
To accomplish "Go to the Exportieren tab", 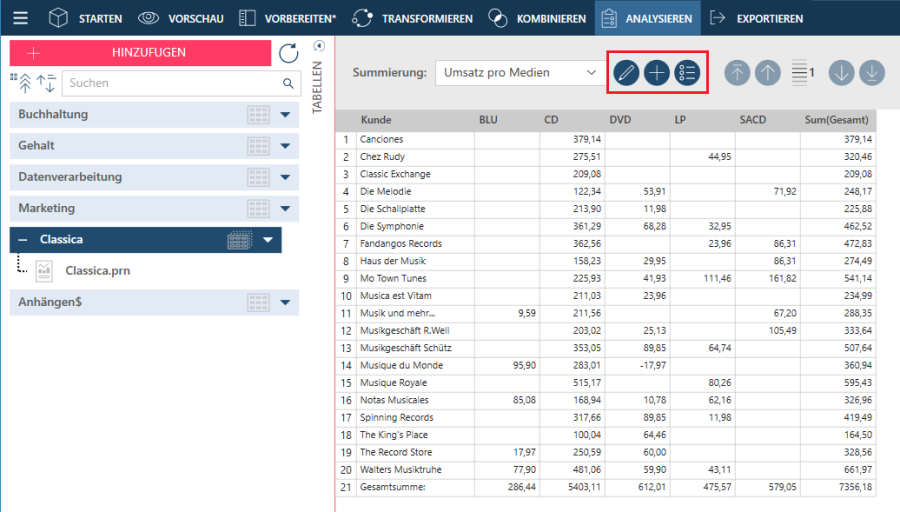I will point(756,18).
